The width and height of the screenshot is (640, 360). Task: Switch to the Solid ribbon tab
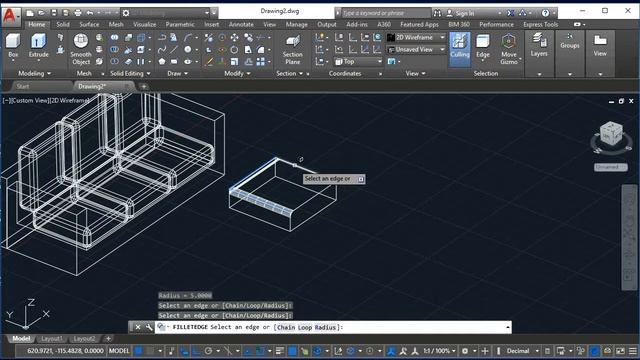[63, 24]
